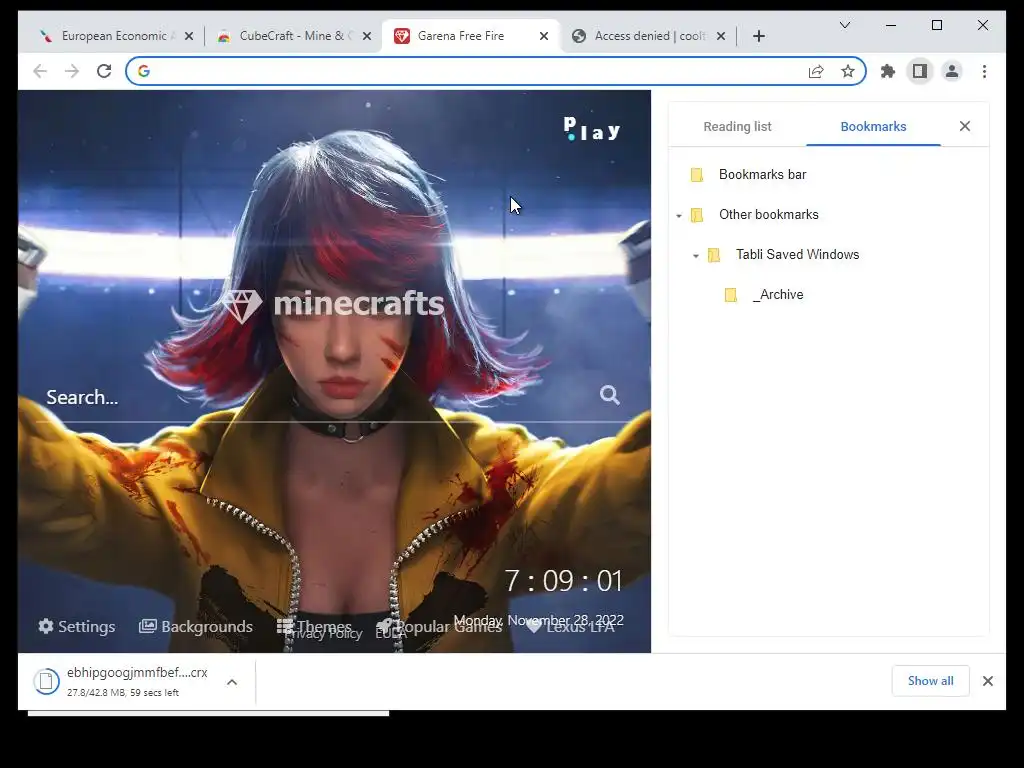
Task: Collapse the Tabli Saved Windows arrow
Action: click(x=696, y=255)
